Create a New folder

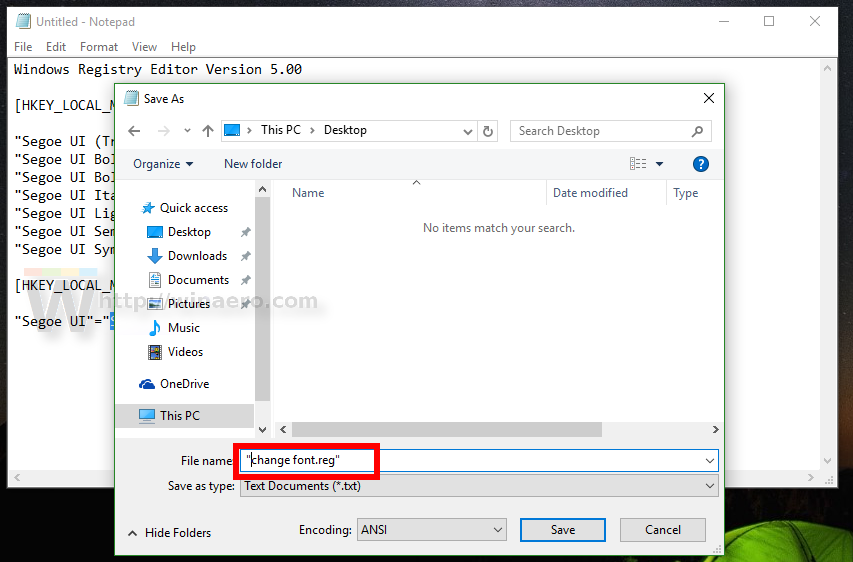pyautogui.click(x=253, y=164)
